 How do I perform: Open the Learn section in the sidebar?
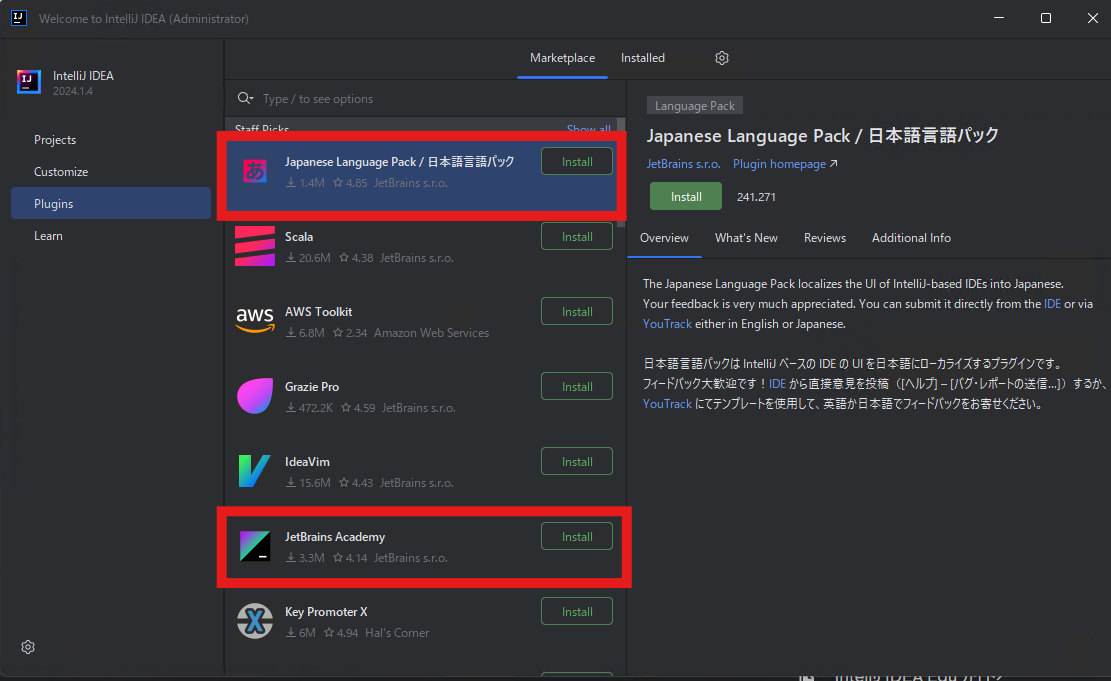pos(48,235)
